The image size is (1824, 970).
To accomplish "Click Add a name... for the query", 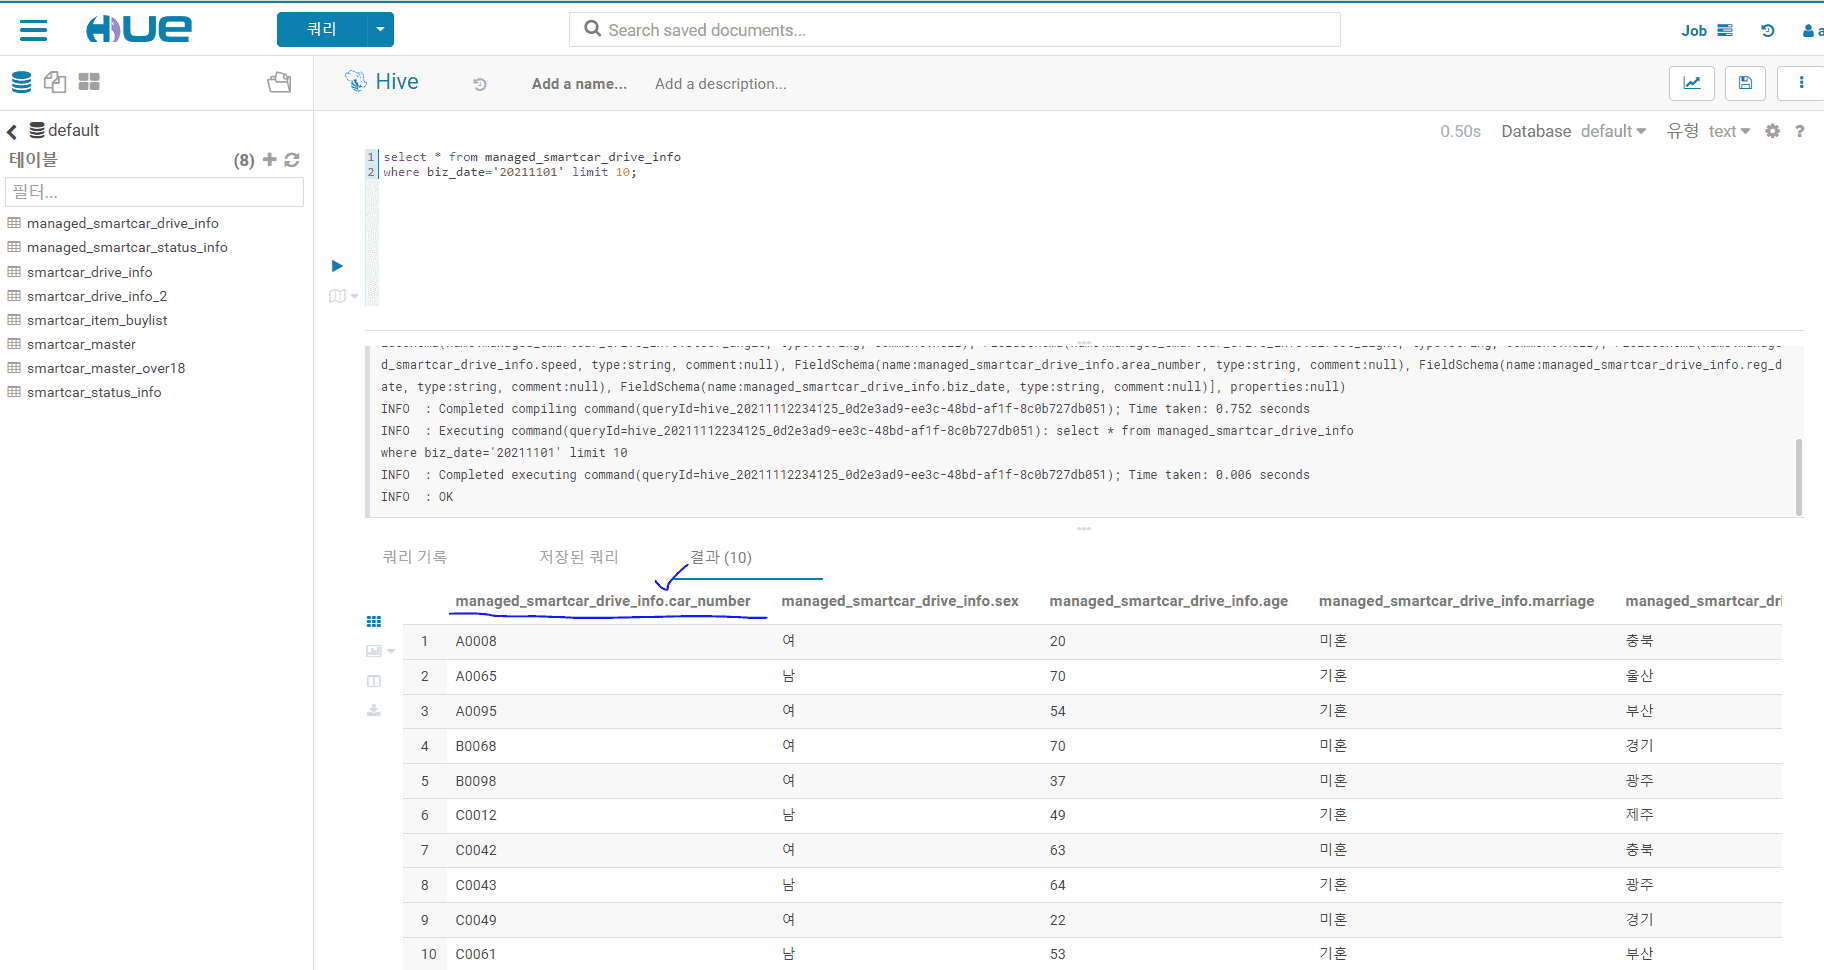I will [x=579, y=84].
